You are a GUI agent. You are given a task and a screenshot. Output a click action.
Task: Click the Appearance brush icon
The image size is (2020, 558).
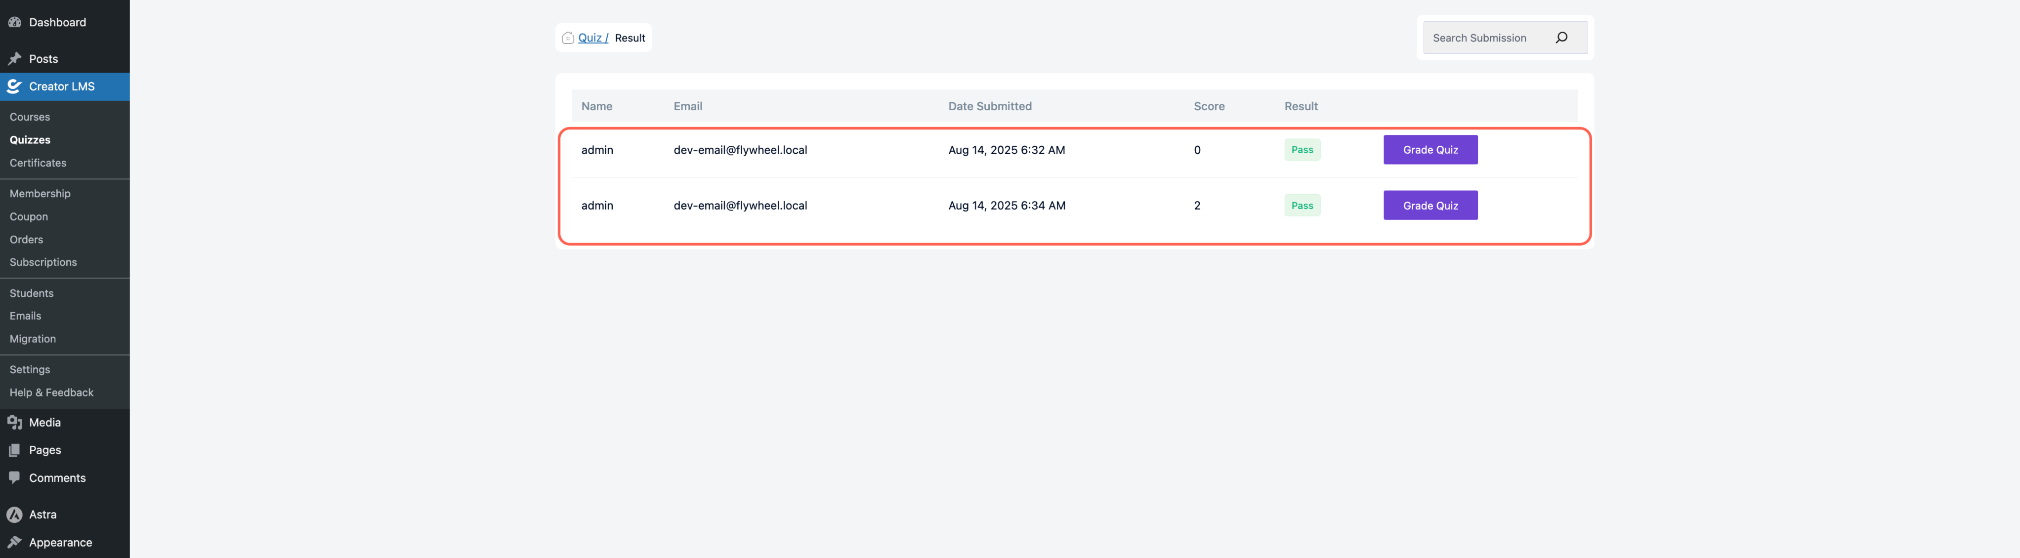tap(15, 543)
